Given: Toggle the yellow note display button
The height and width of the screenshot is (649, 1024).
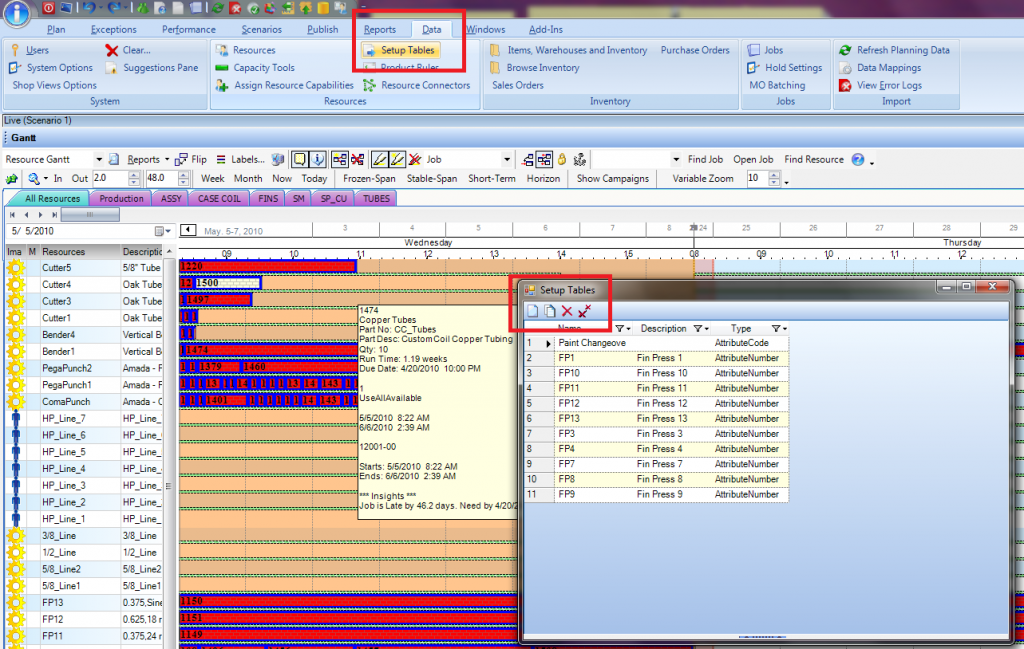Looking at the screenshot, I should click(x=299, y=159).
